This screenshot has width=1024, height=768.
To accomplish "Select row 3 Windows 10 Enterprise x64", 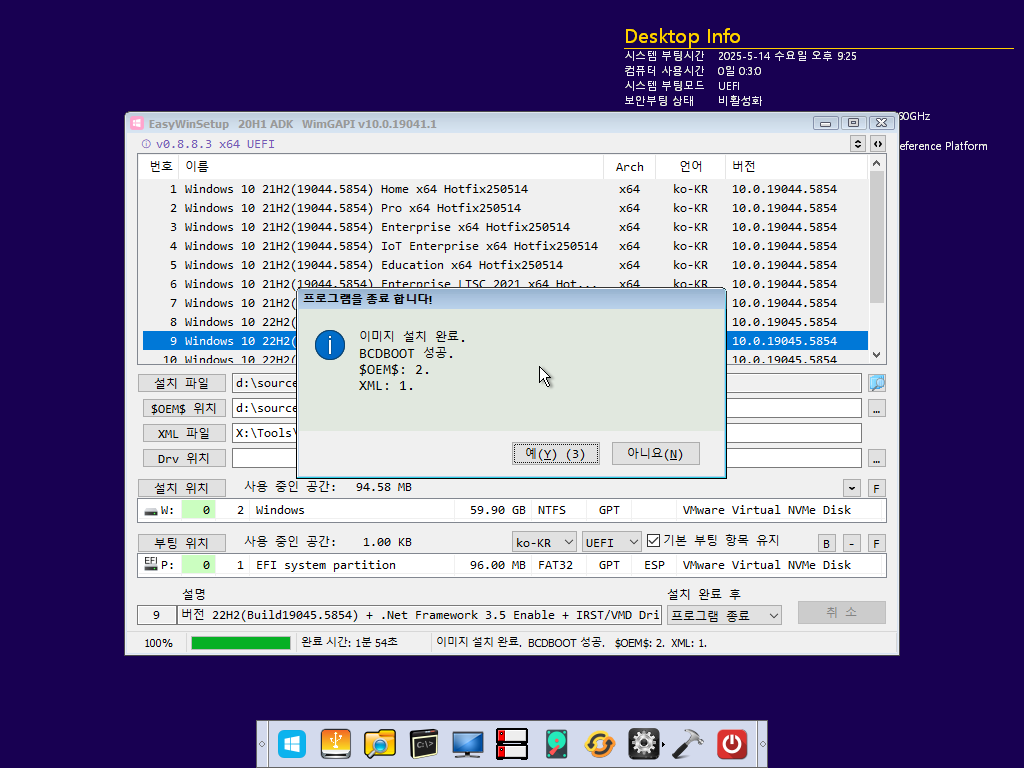I will 505,227.
